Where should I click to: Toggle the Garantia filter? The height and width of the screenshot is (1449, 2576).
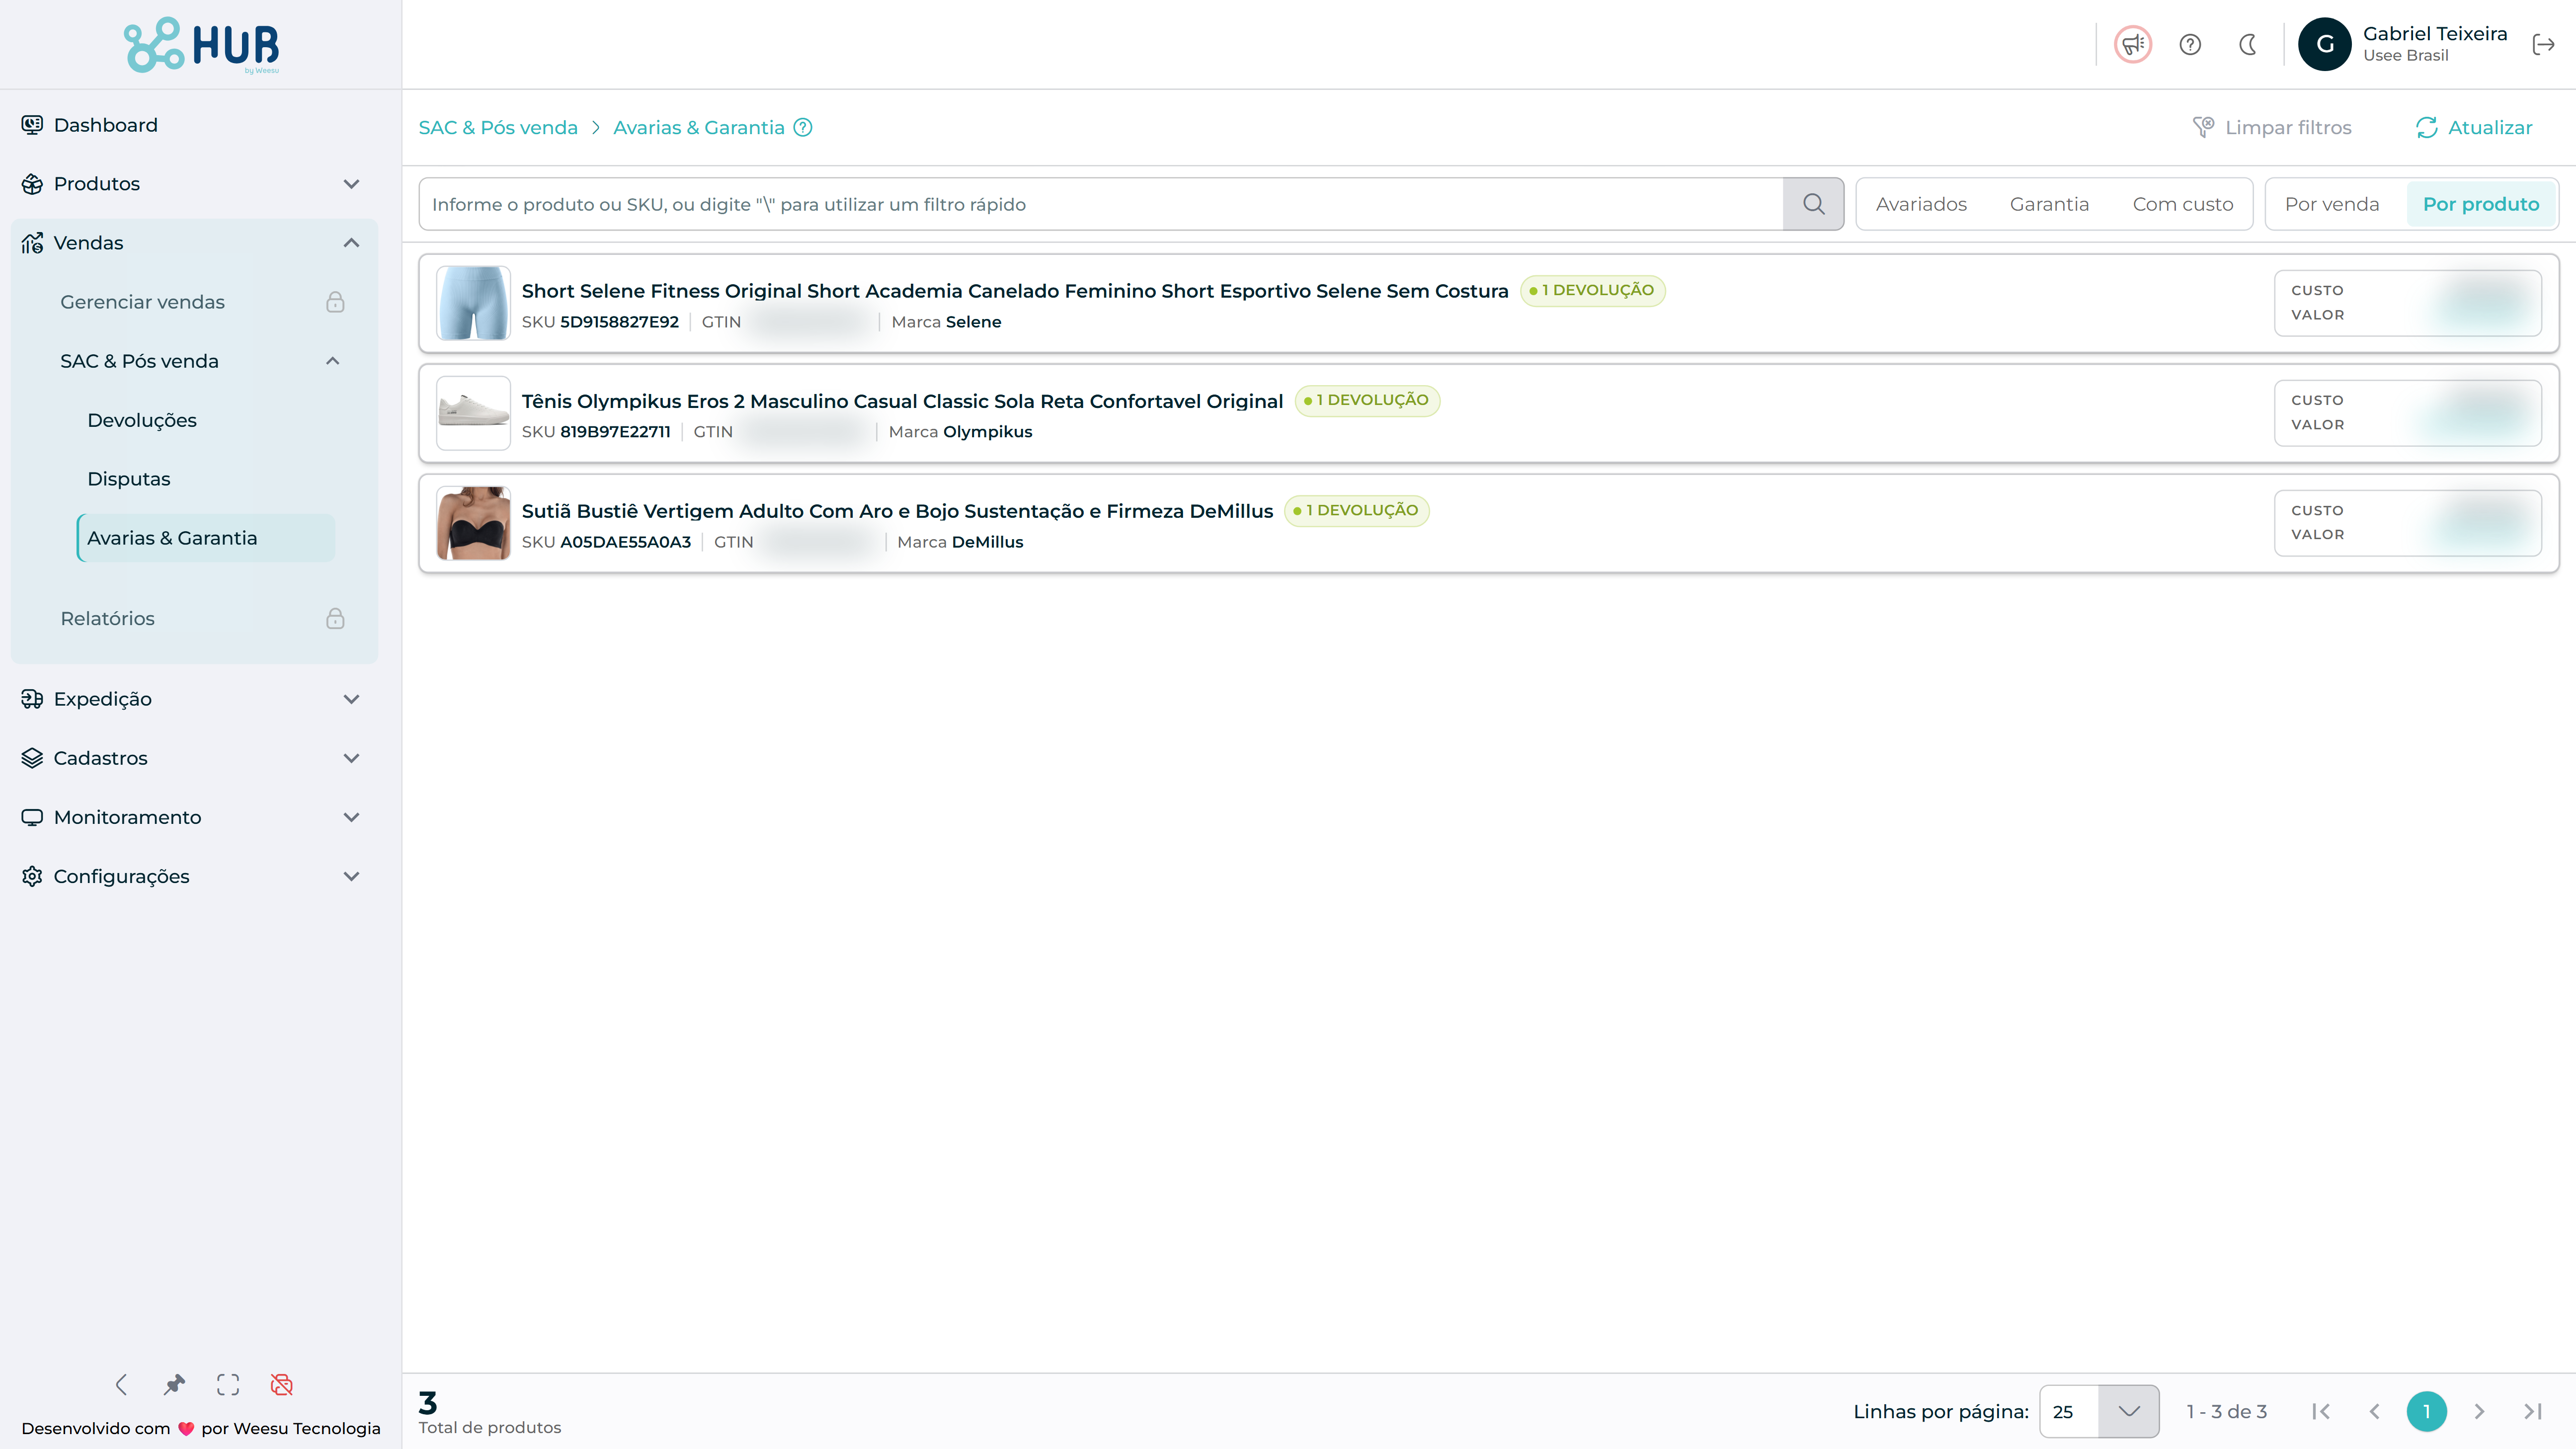[x=2049, y=204]
